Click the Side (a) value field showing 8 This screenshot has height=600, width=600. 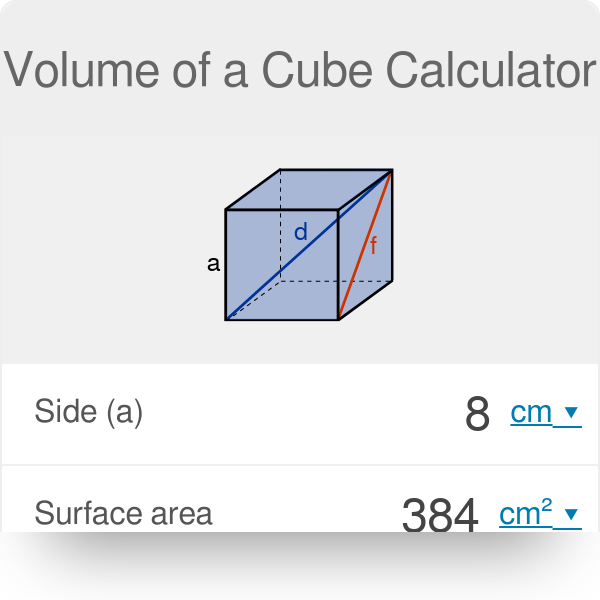478,413
